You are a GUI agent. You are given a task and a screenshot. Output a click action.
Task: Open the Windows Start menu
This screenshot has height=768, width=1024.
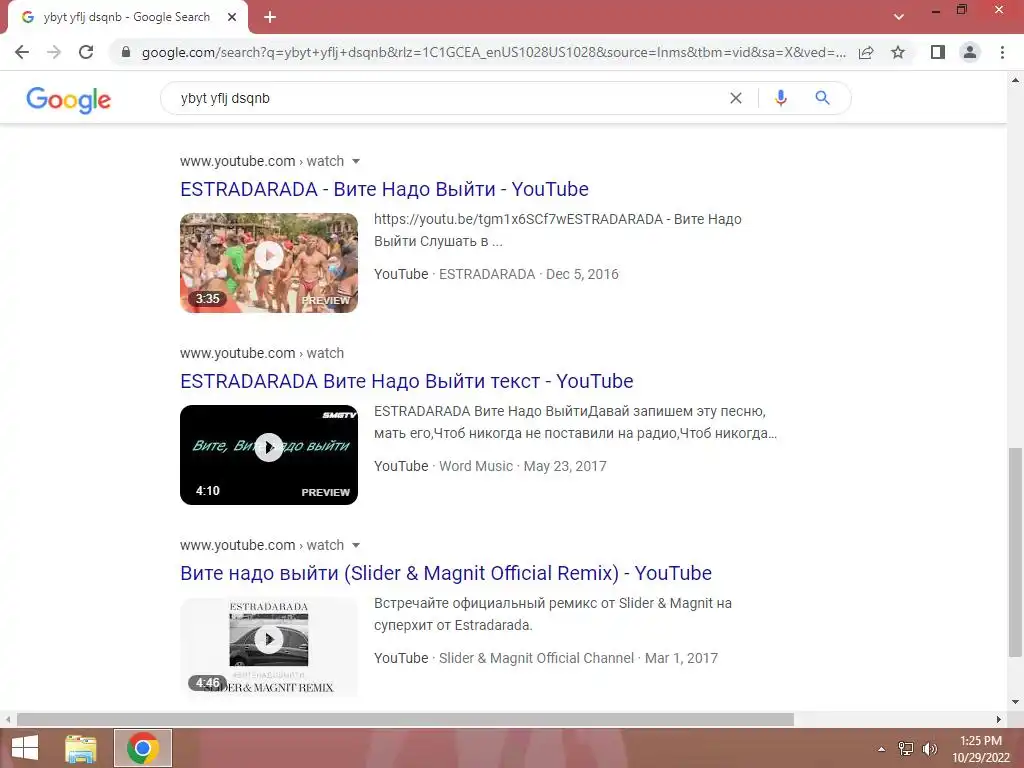[x=25, y=748]
